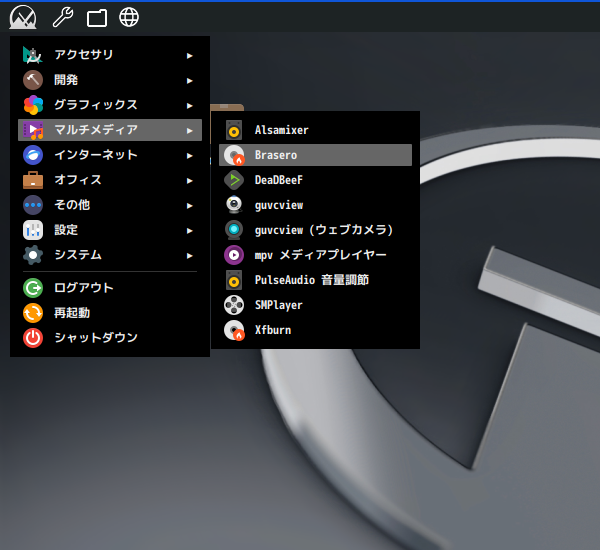
Task: Expand the グラフィックス submenu arrow
Action: tap(189, 105)
